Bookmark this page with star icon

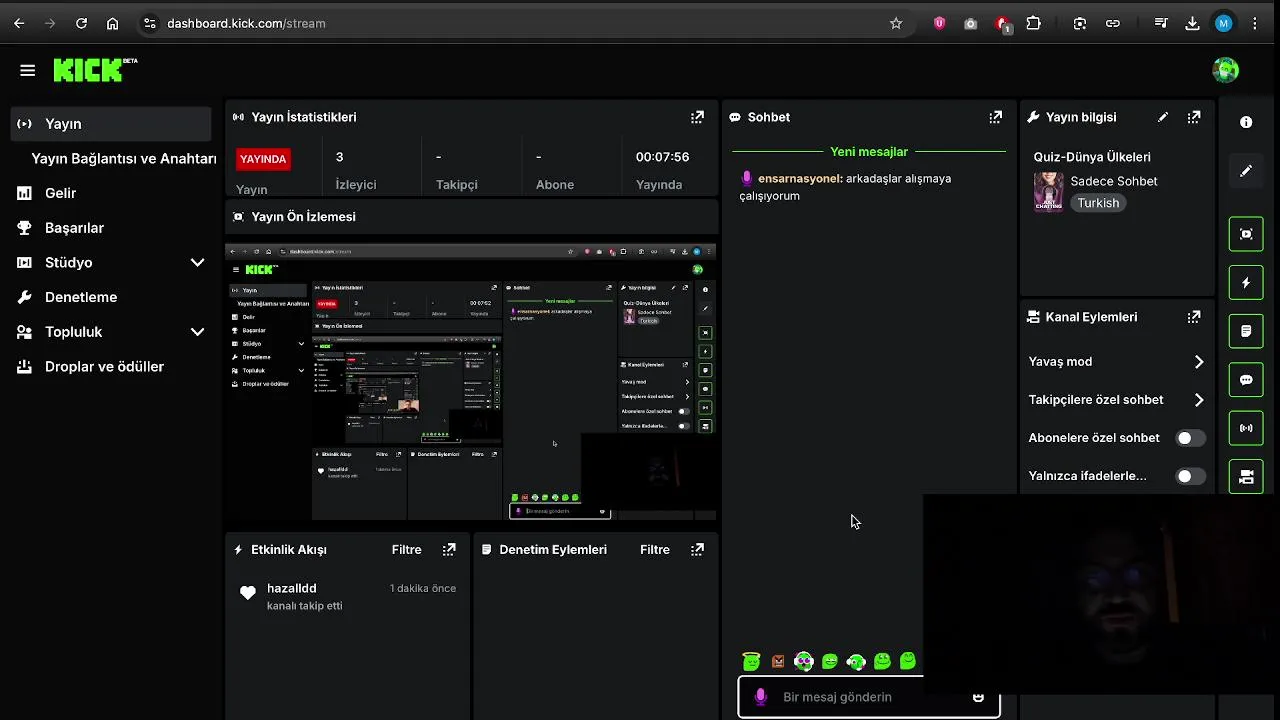point(896,23)
